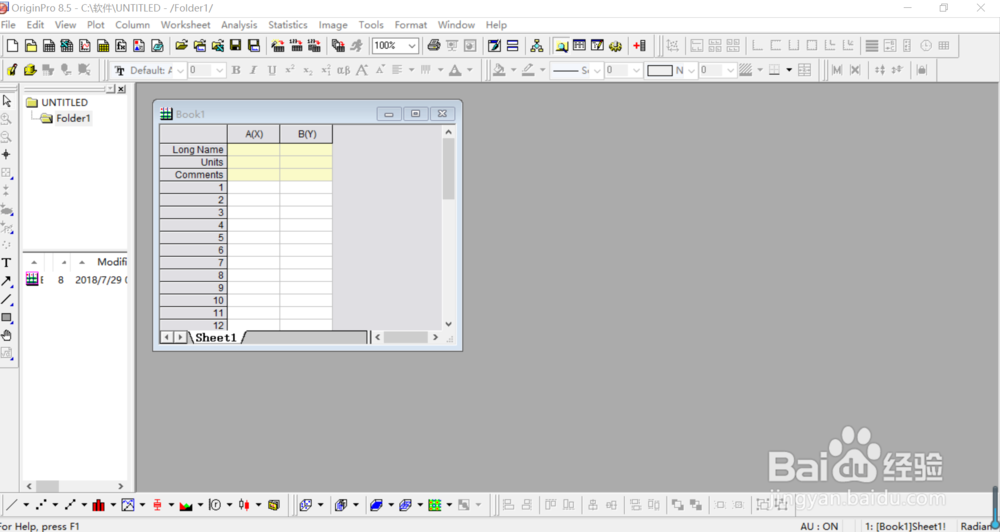Open the fill pattern dropdown arrow
This screenshot has width=1000, height=532.
(x=760, y=70)
